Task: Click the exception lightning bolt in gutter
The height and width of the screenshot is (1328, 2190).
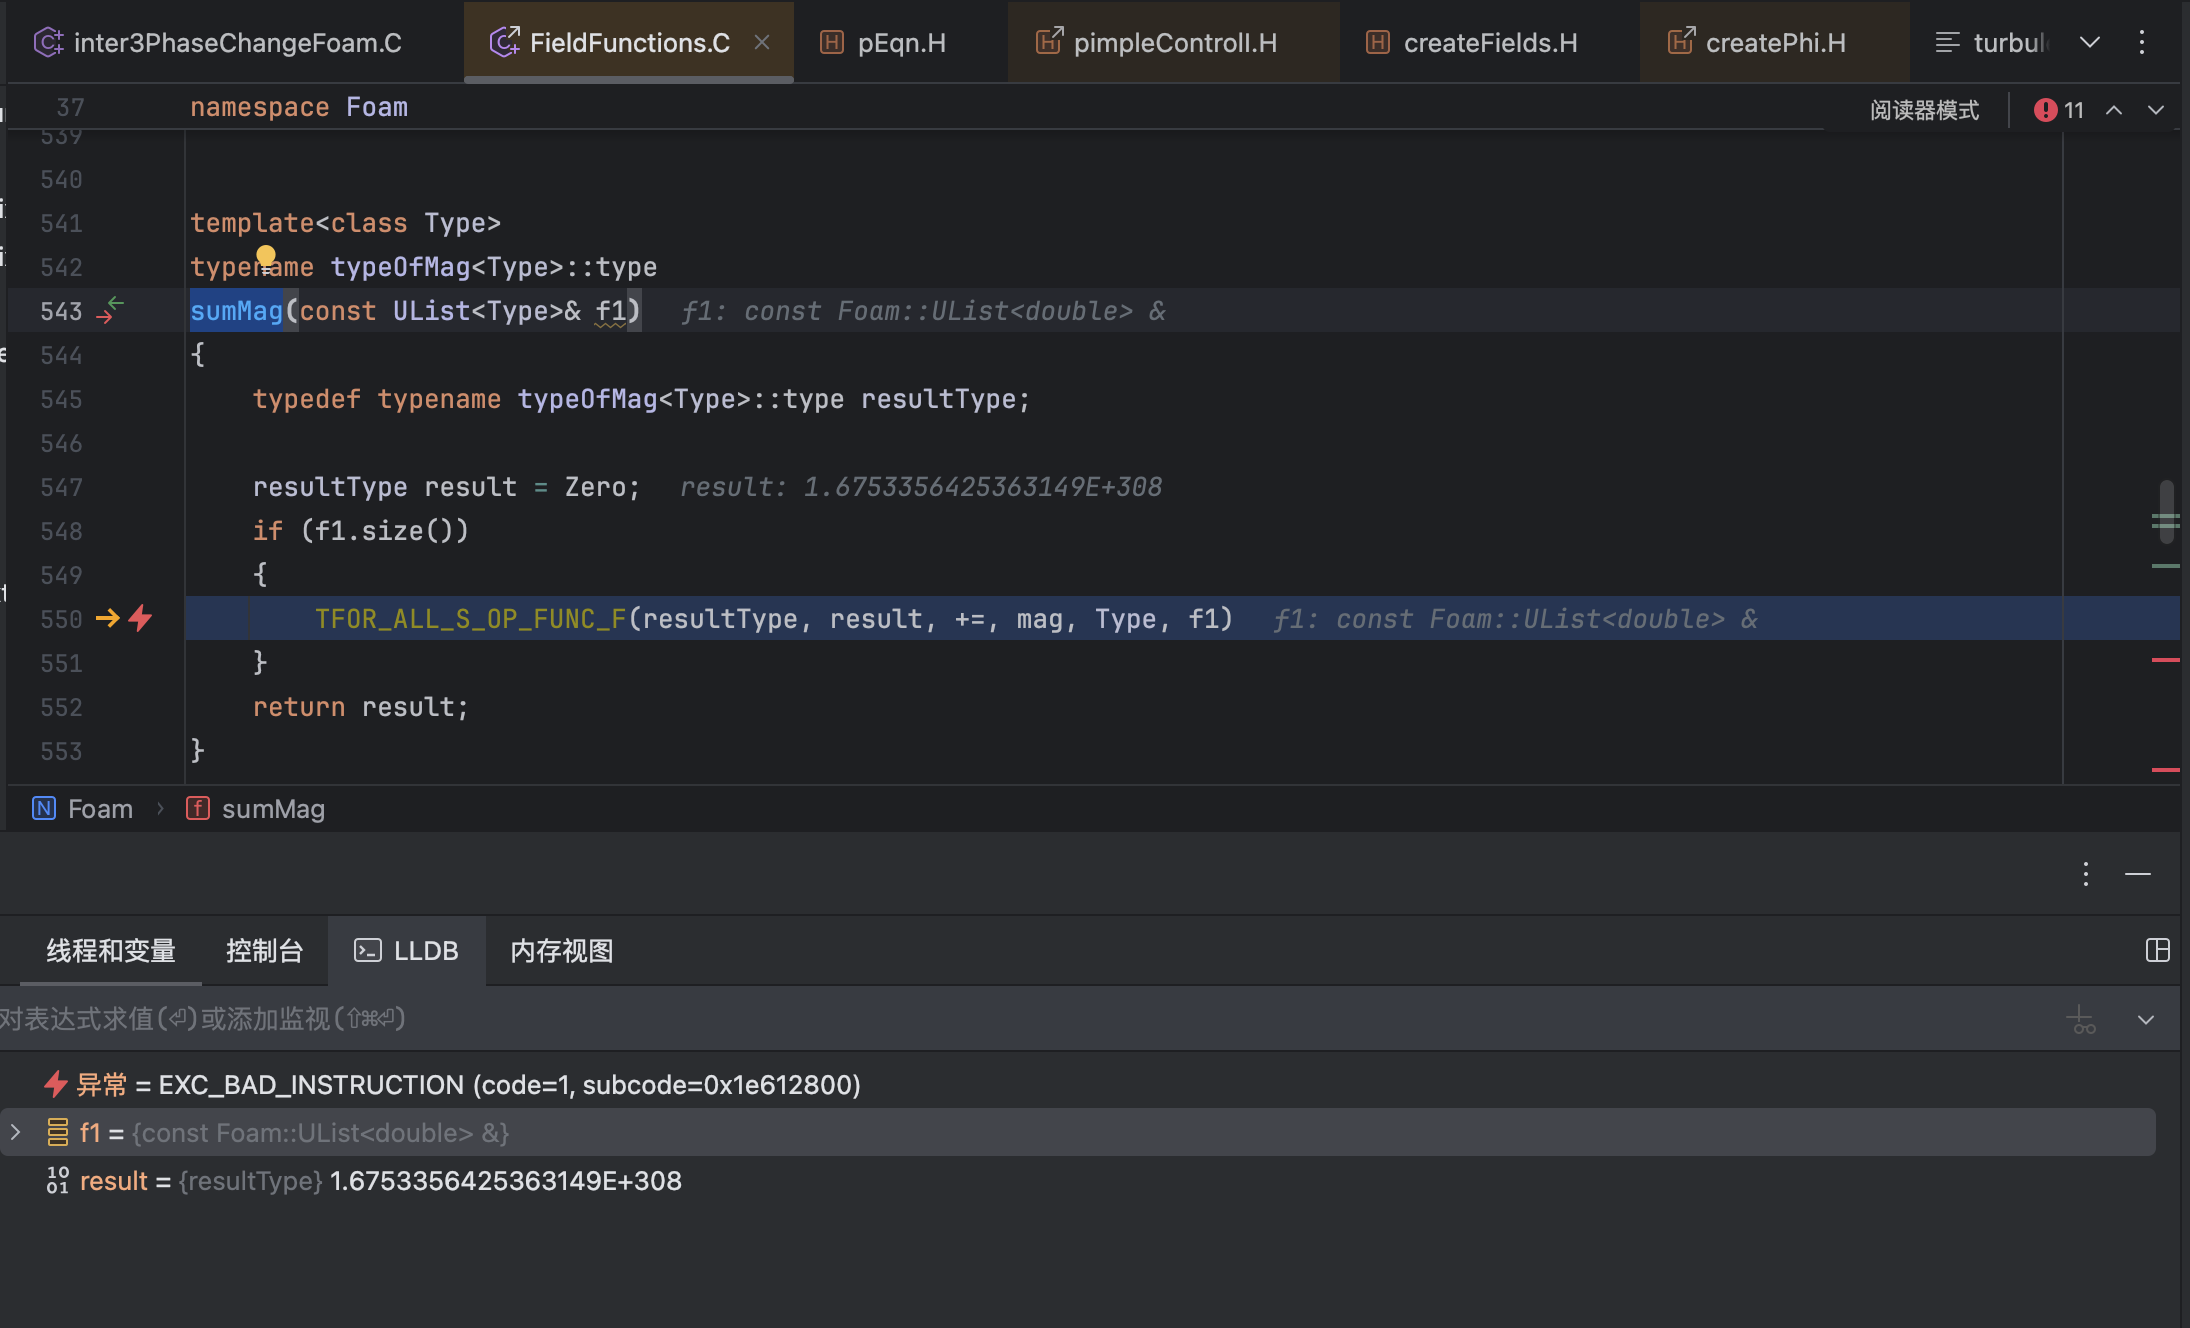Action: (140, 619)
